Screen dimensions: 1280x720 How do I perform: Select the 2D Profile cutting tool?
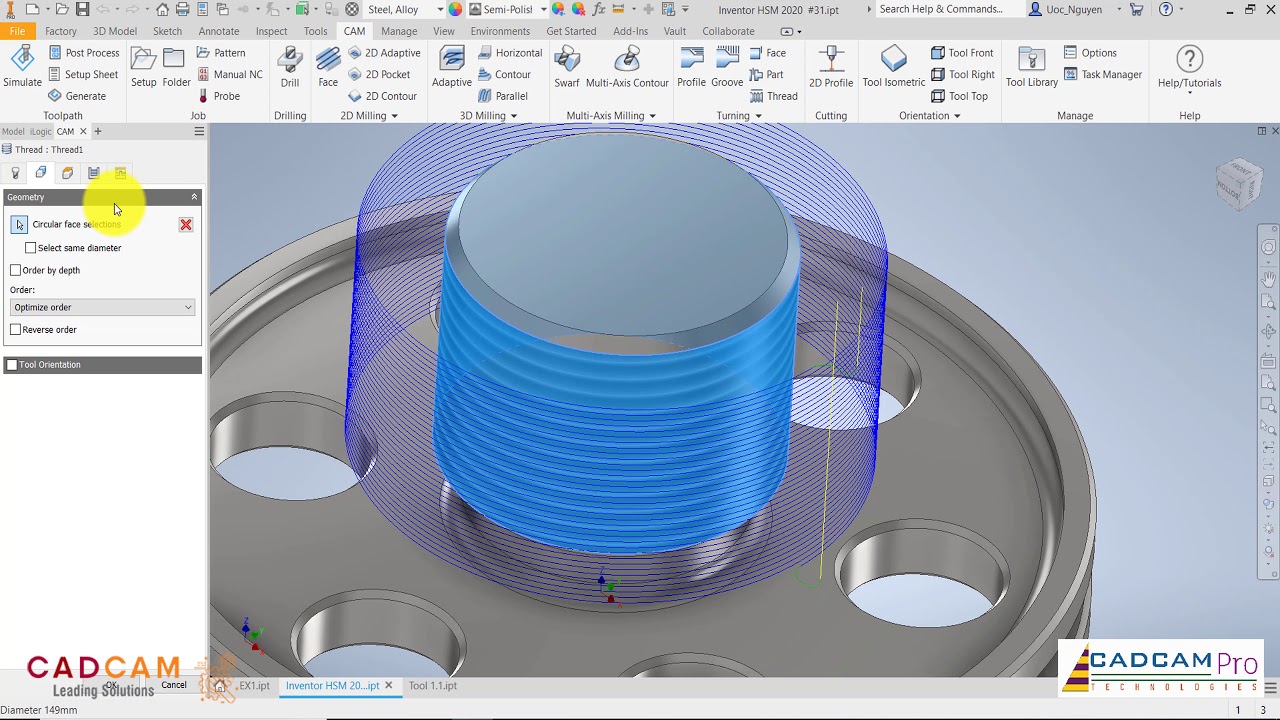[831, 67]
